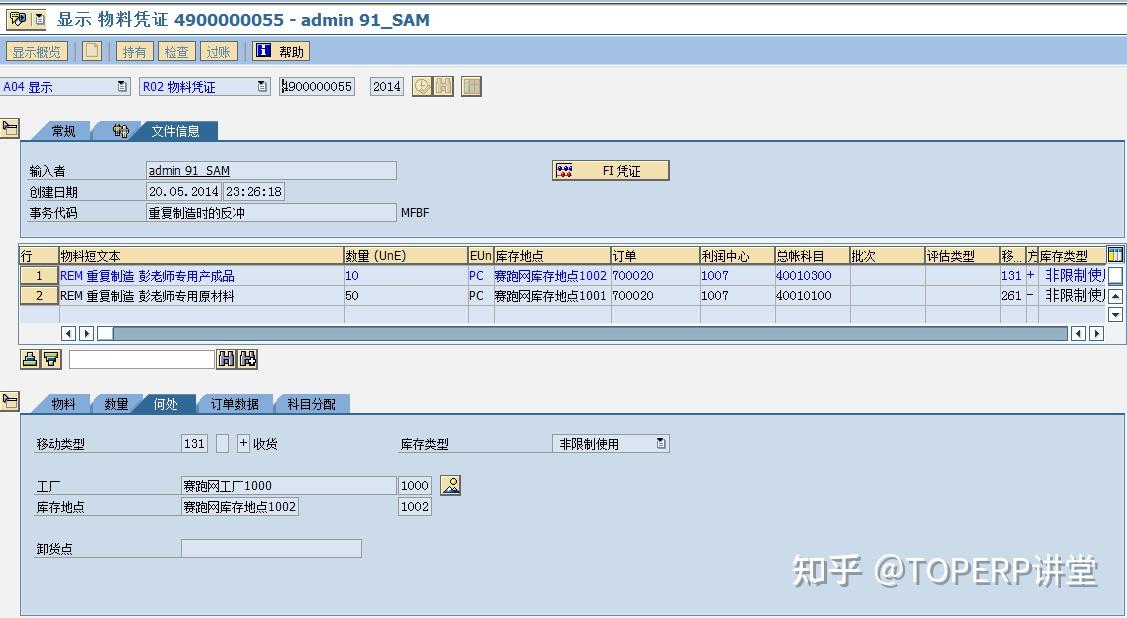This screenshot has width=1127, height=618.
Task: Click the filter icon beside the print icon
Action: (49, 359)
